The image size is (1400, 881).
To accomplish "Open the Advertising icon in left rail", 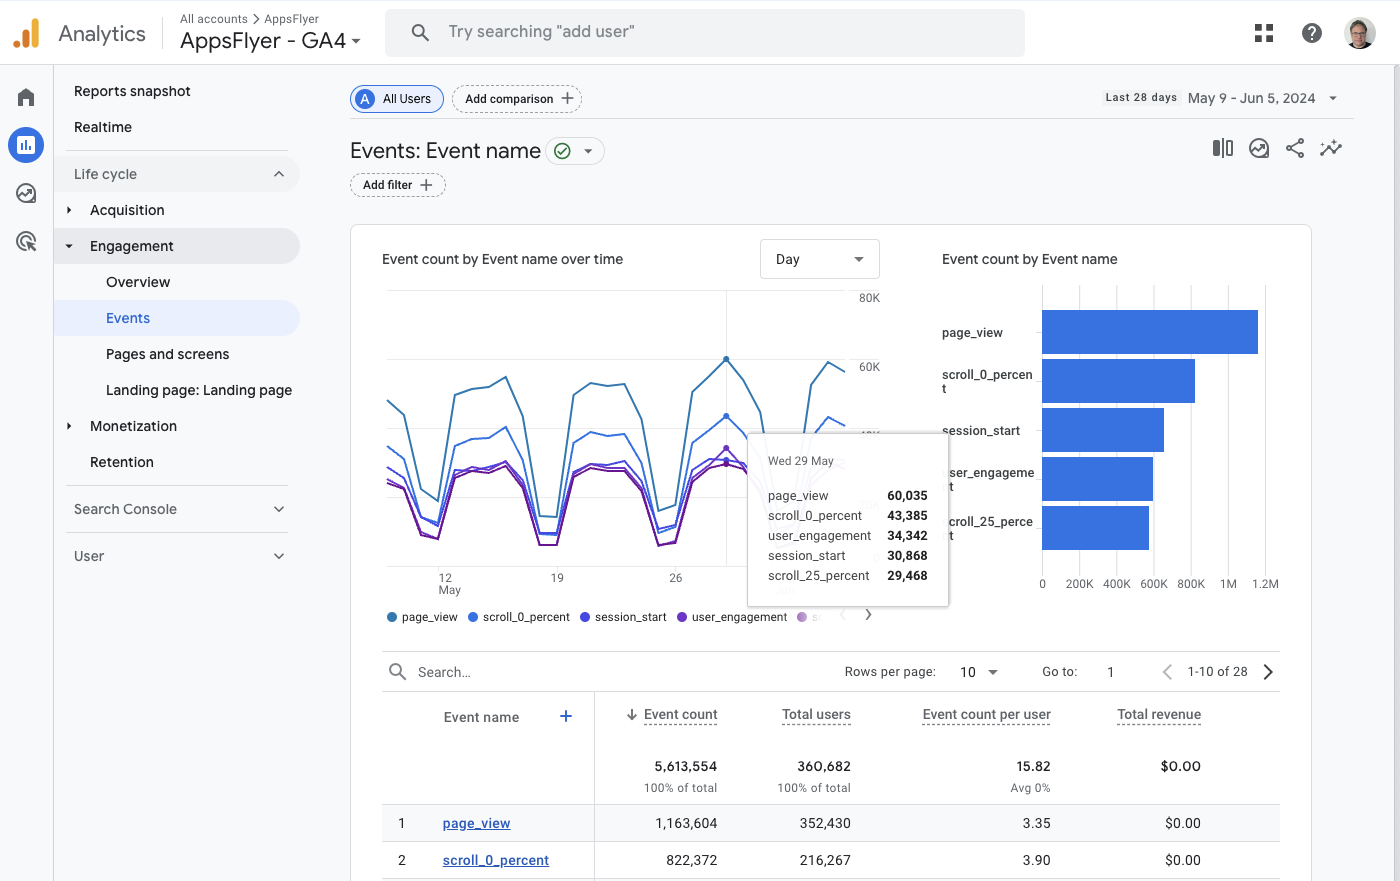I will [26, 241].
